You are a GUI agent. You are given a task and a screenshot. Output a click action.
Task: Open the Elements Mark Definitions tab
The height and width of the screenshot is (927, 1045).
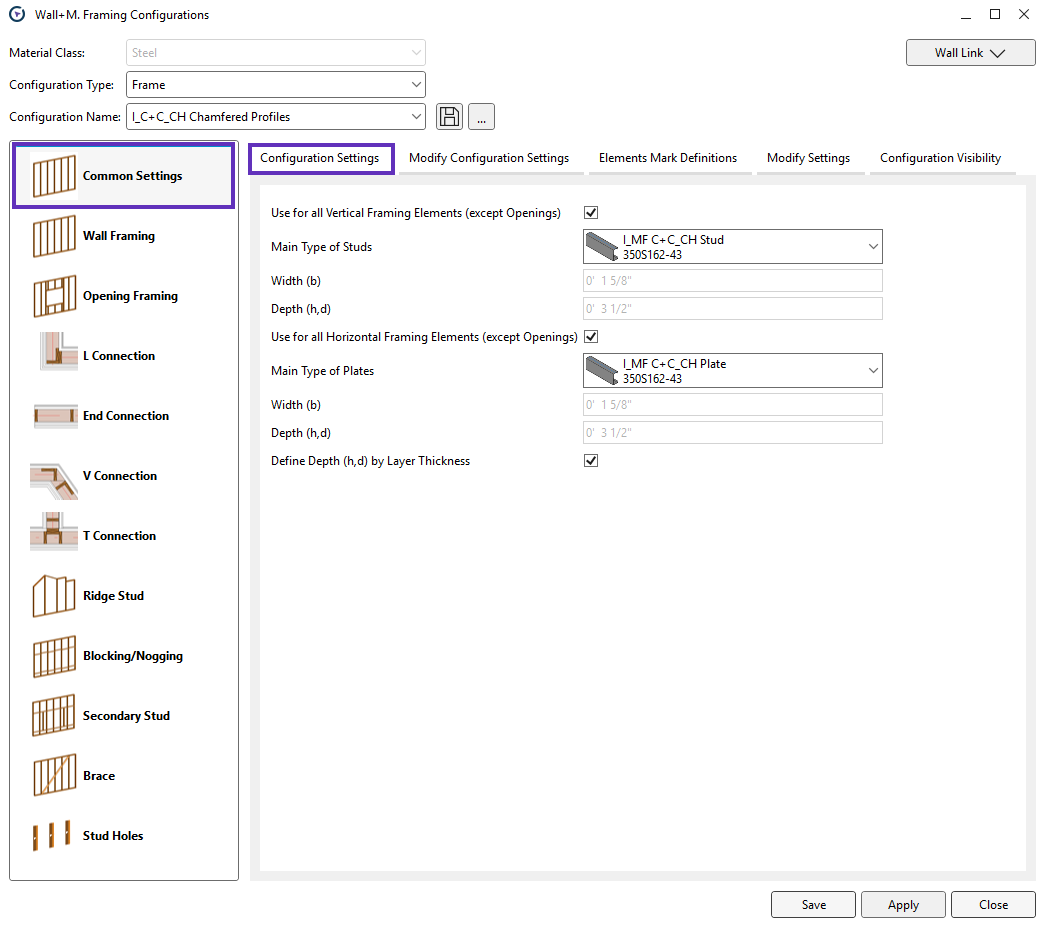[x=668, y=158]
